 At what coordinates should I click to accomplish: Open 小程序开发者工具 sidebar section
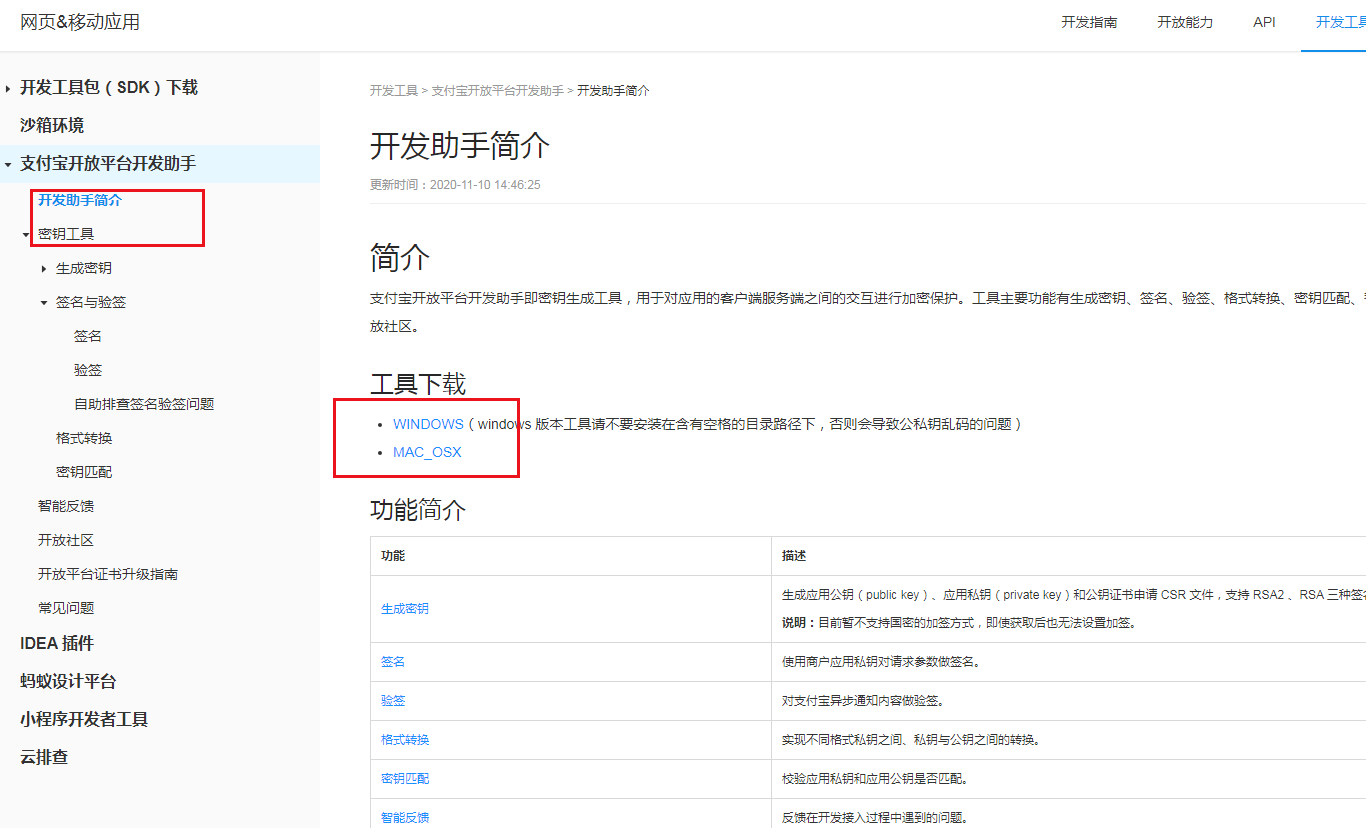point(84,720)
